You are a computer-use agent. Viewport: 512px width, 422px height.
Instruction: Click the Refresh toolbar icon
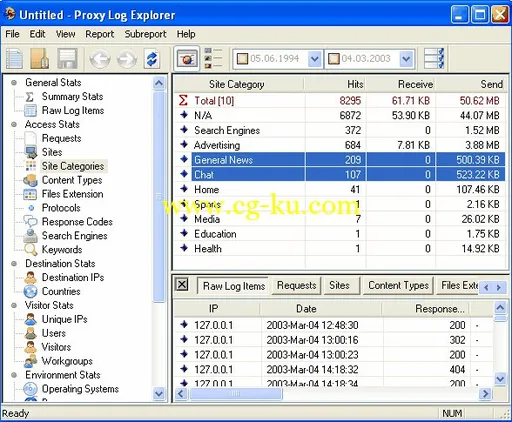pyautogui.click(x=152, y=59)
